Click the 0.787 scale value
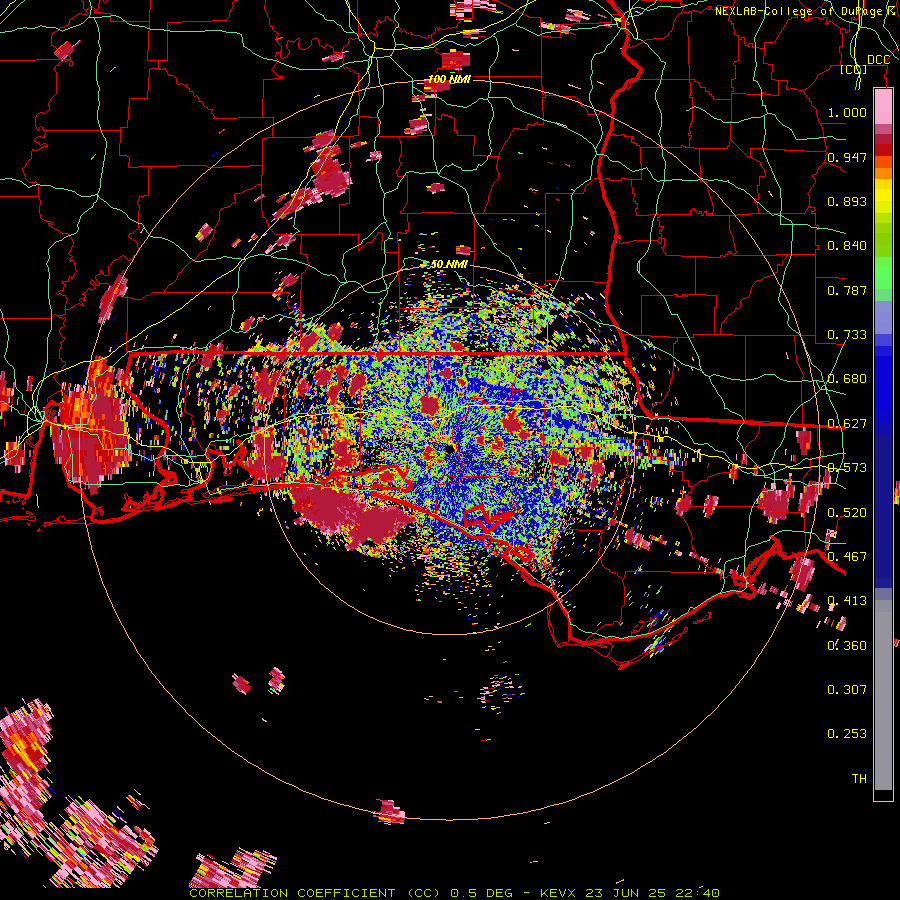The height and width of the screenshot is (900, 900). (847, 290)
